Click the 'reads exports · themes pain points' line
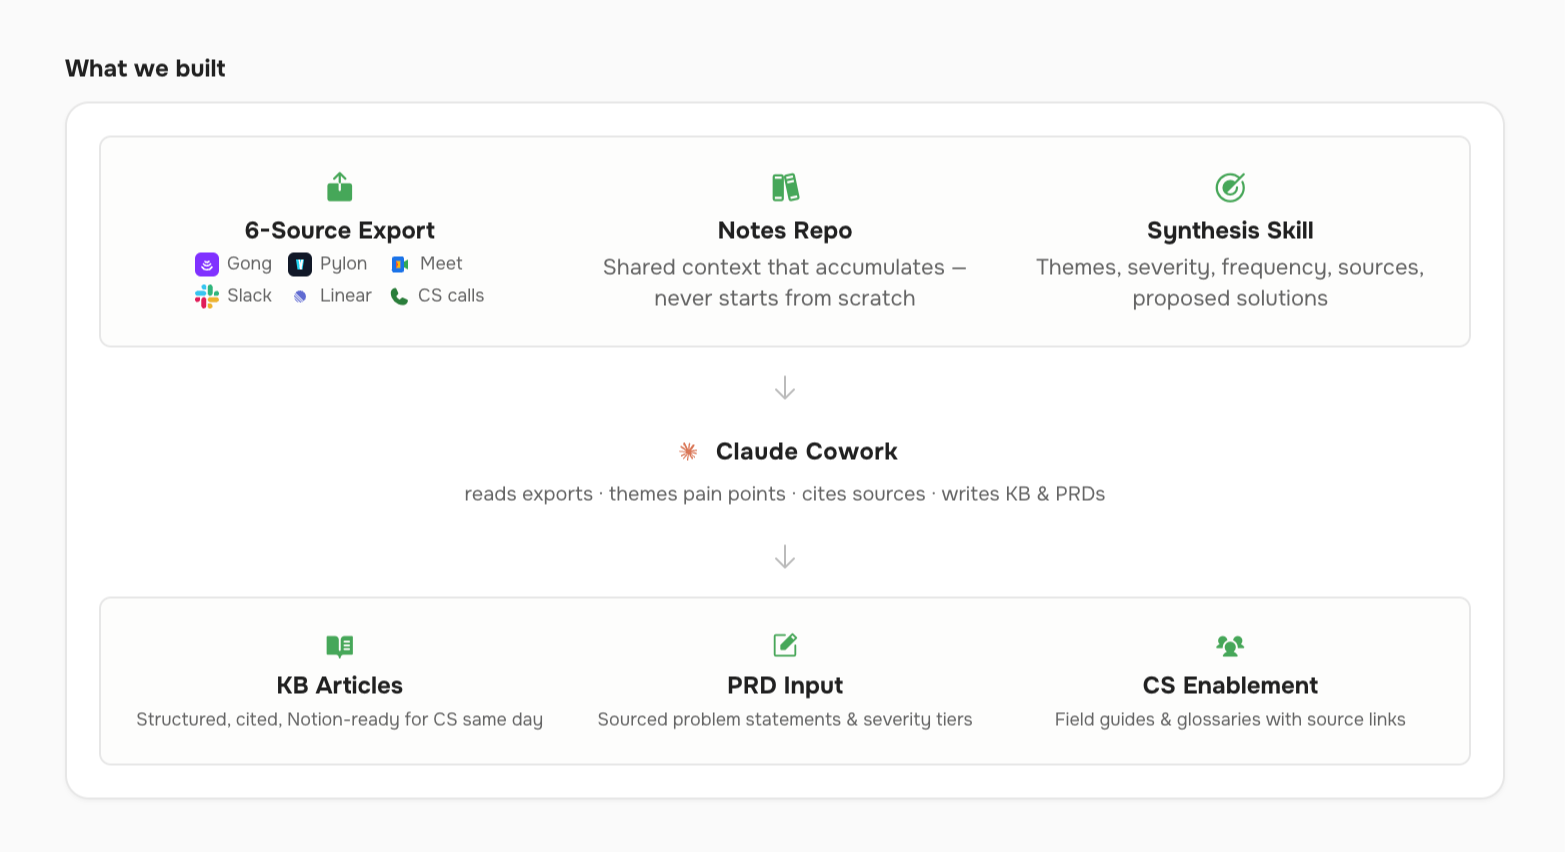Screen dimensions: 1565x852 785,494
